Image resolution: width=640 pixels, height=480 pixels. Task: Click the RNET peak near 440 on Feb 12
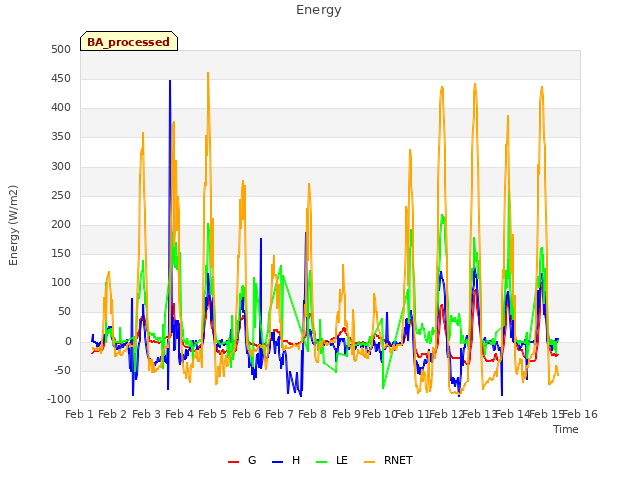click(475, 85)
